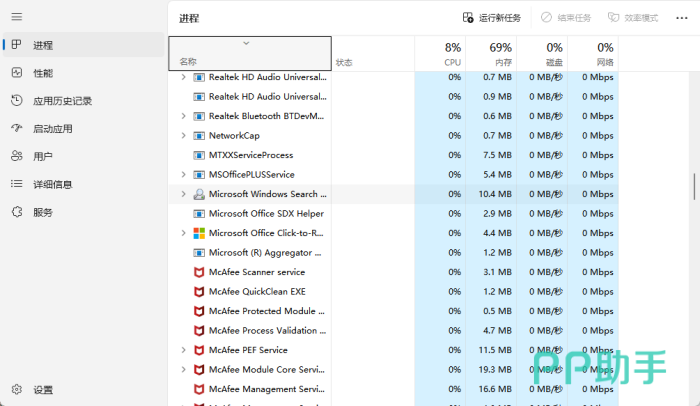Click the 服务 services icon

pos(17,212)
